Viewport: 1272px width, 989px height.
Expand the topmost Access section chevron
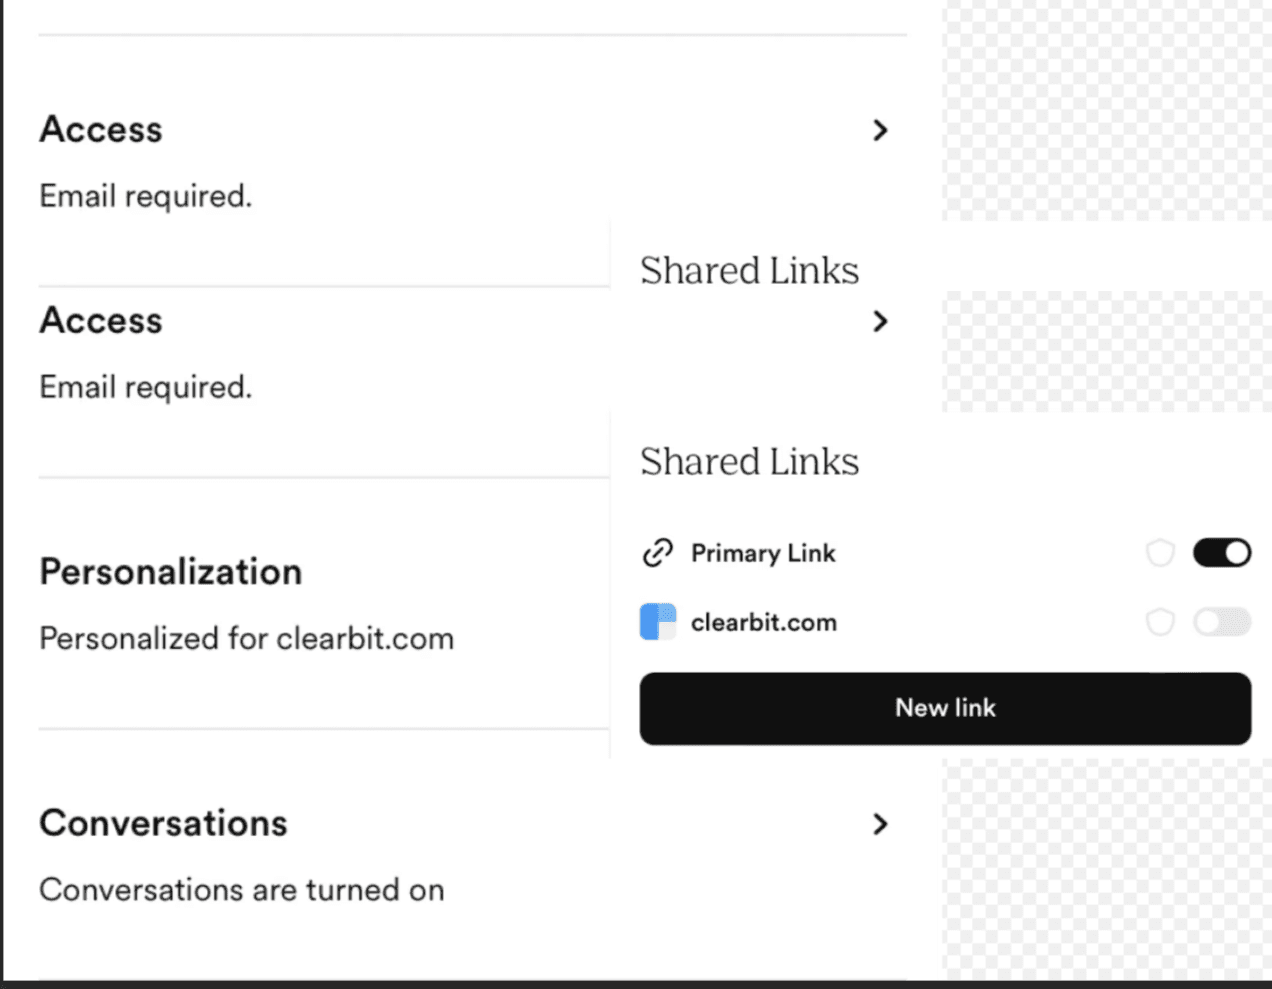point(880,130)
